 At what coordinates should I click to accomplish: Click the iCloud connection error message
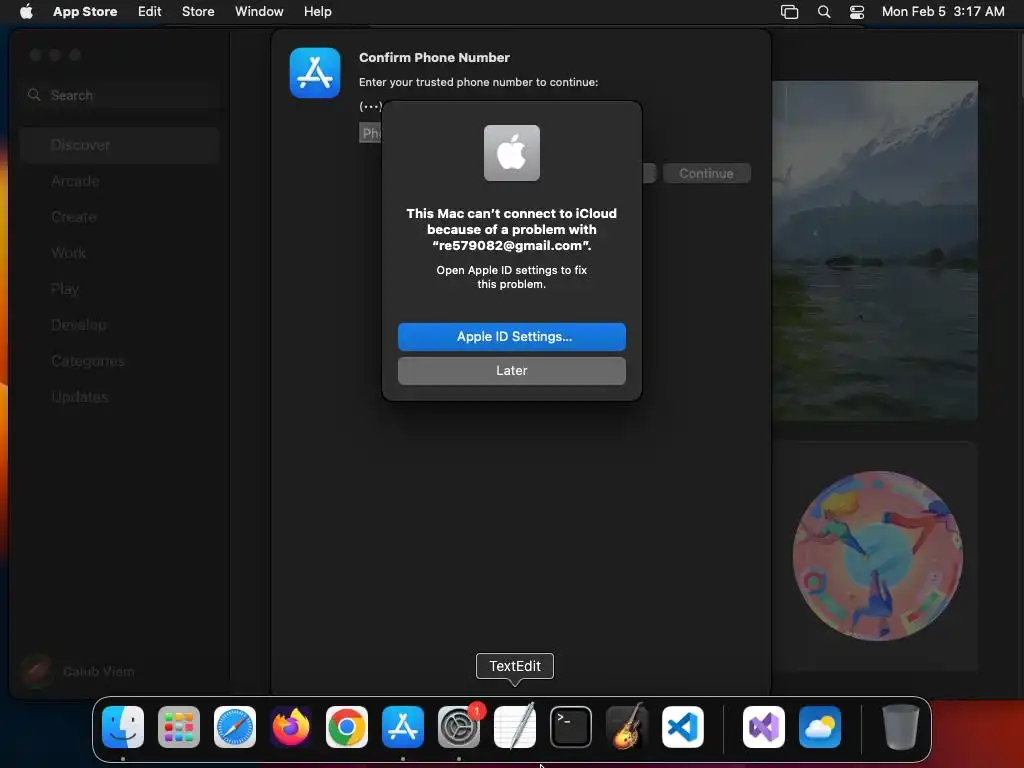(512, 229)
